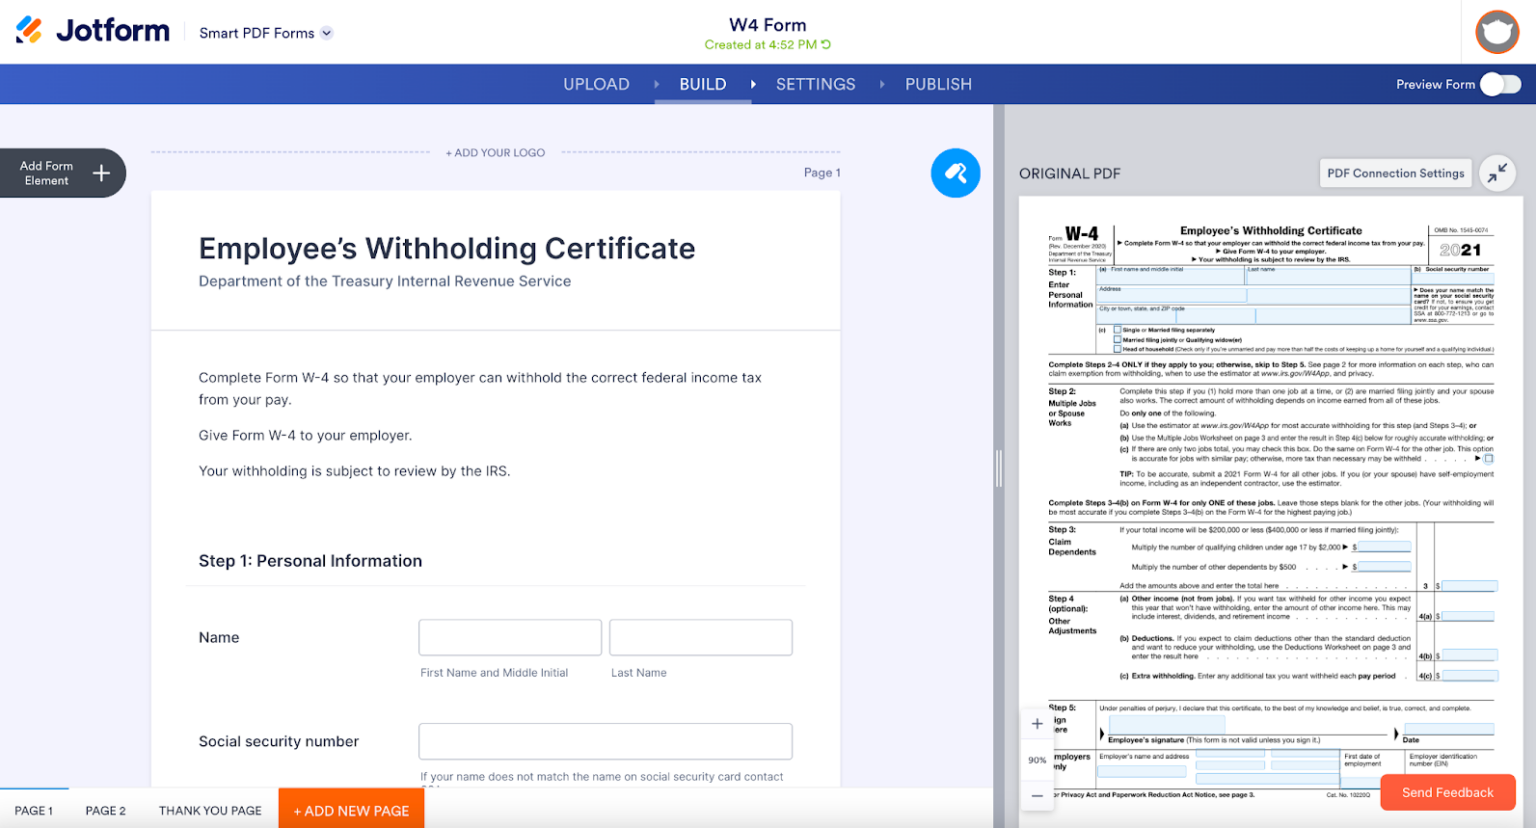This screenshot has width=1536, height=828.
Task: Click the Jotform logo icon
Action: click(26, 30)
